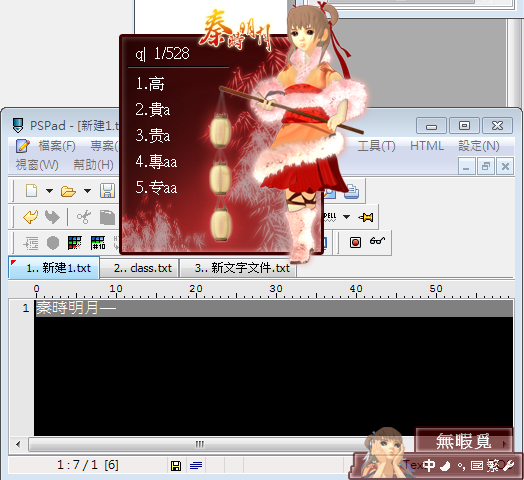This screenshot has width=524, height=480.
Task: Switch to the class.txt tab
Action: (140, 268)
